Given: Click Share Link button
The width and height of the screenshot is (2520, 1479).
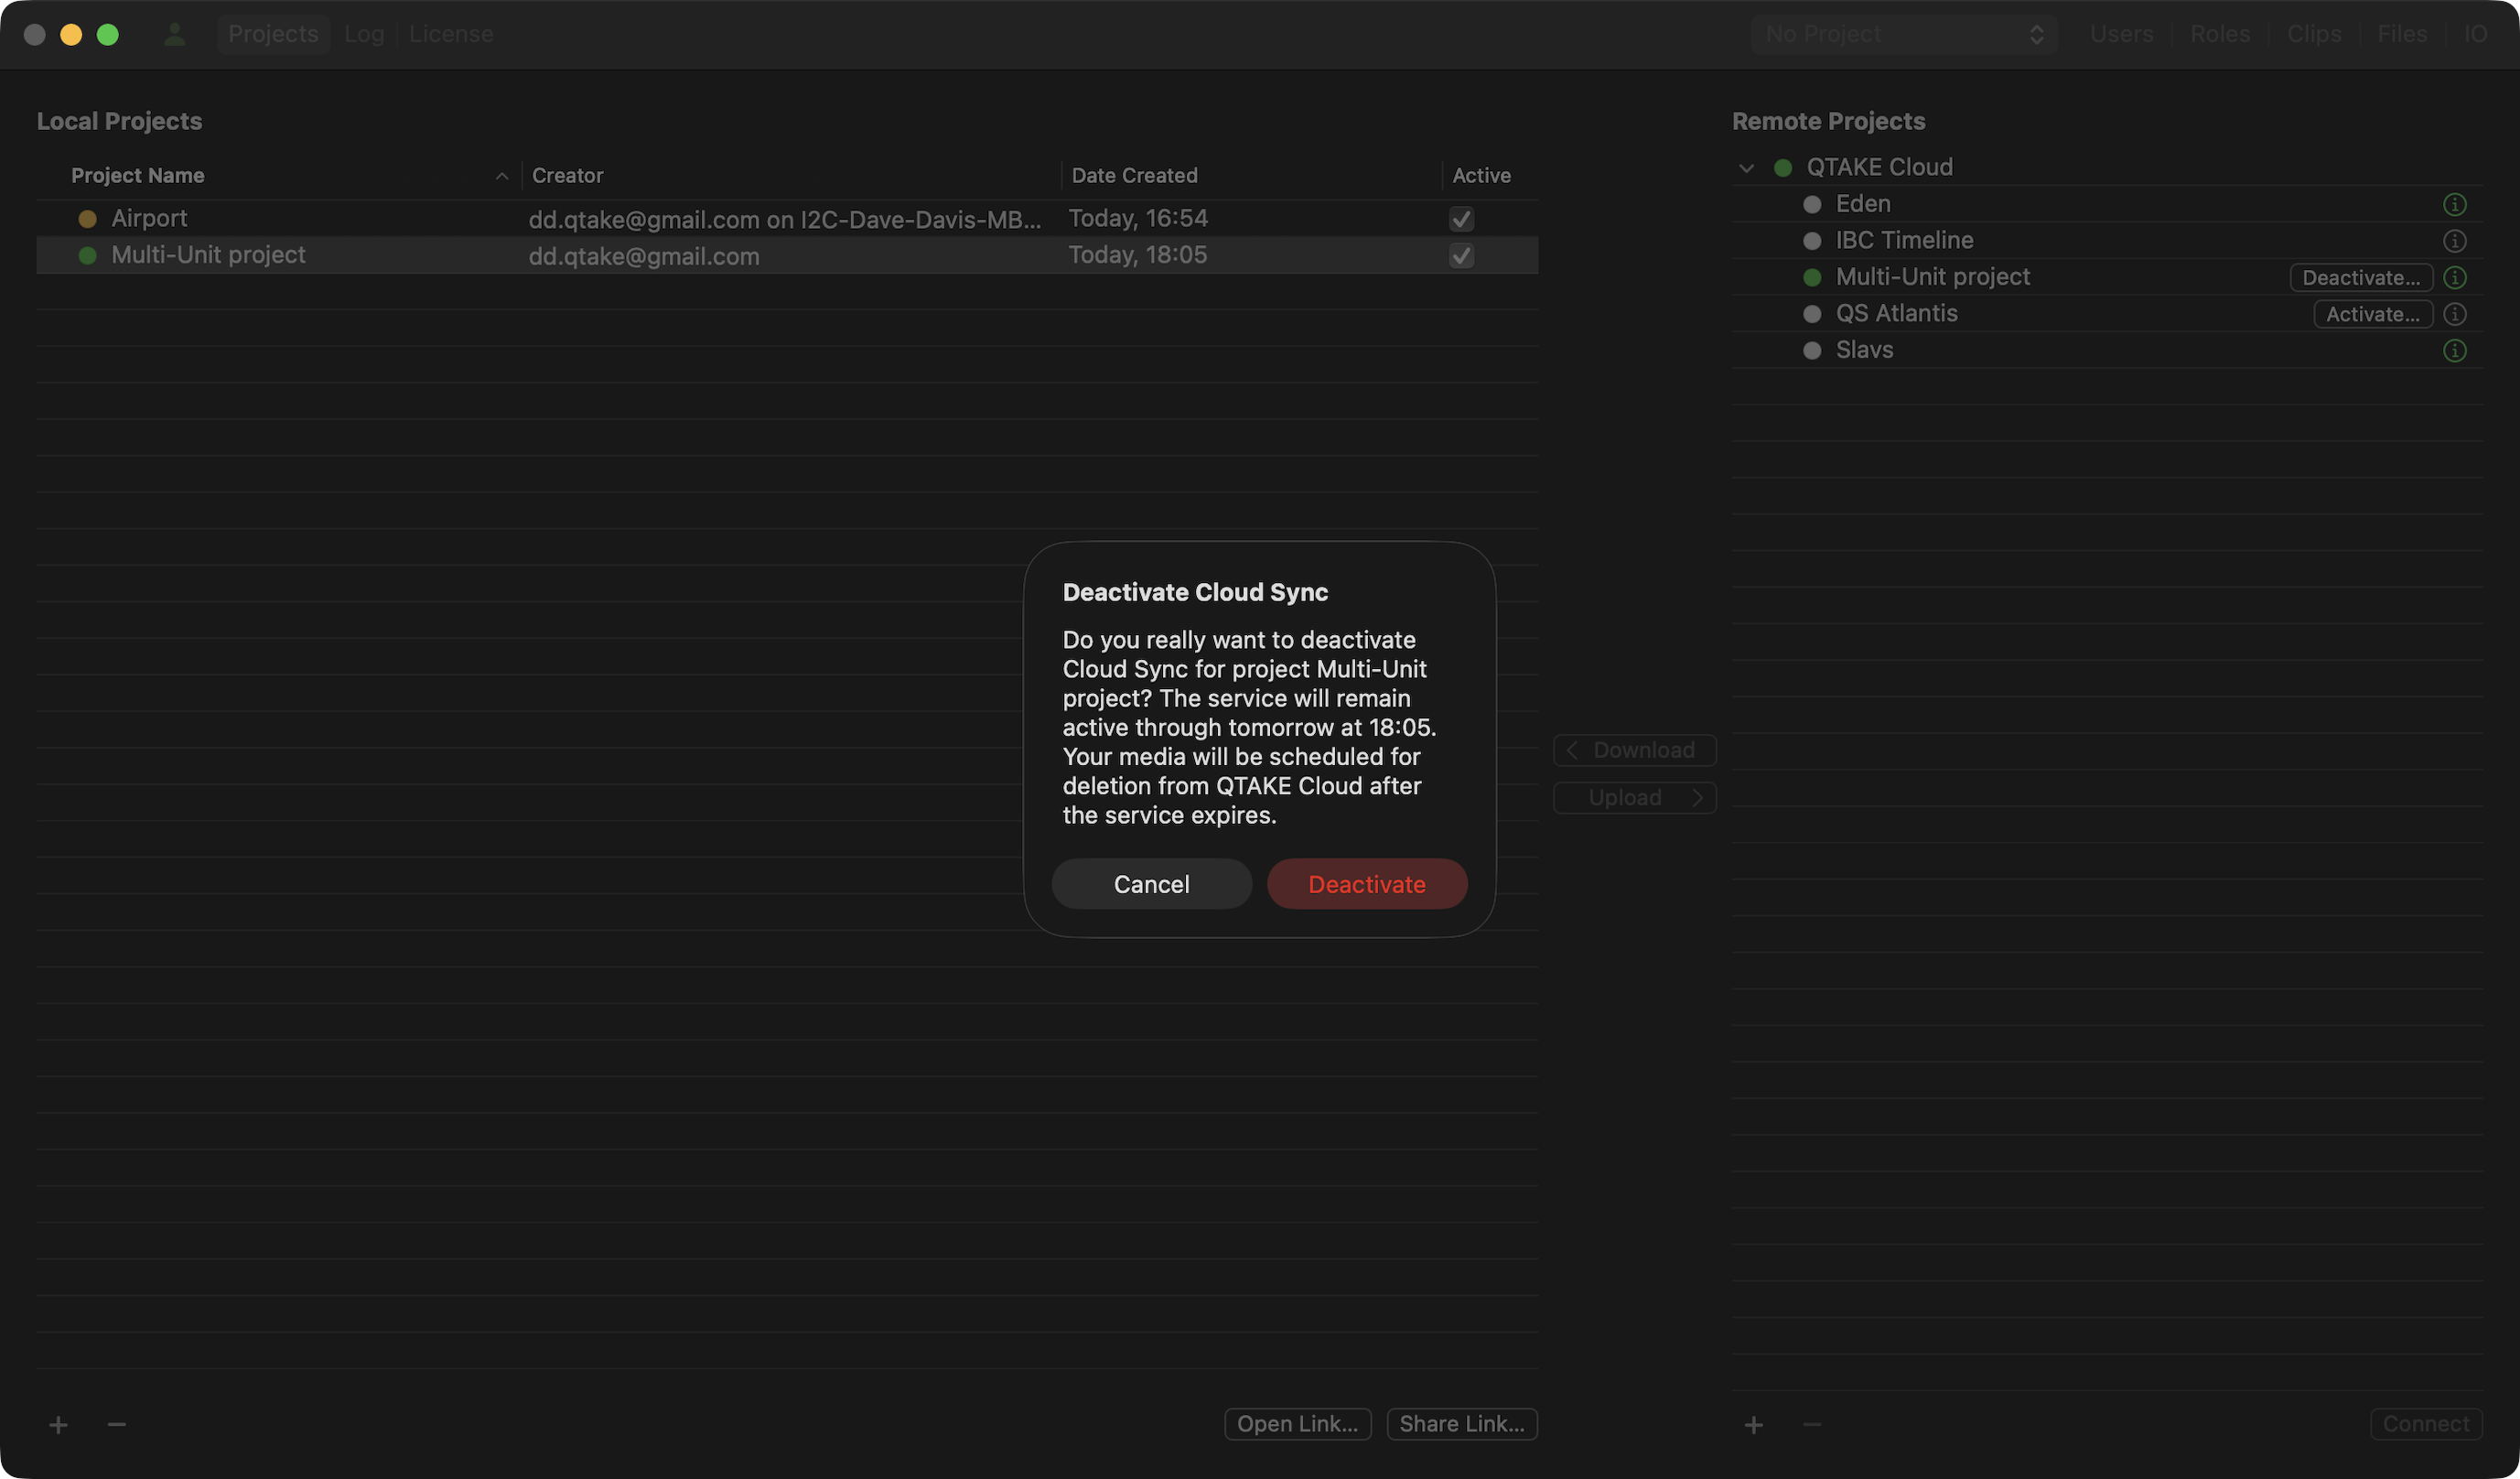Looking at the screenshot, I should click(x=1461, y=1424).
